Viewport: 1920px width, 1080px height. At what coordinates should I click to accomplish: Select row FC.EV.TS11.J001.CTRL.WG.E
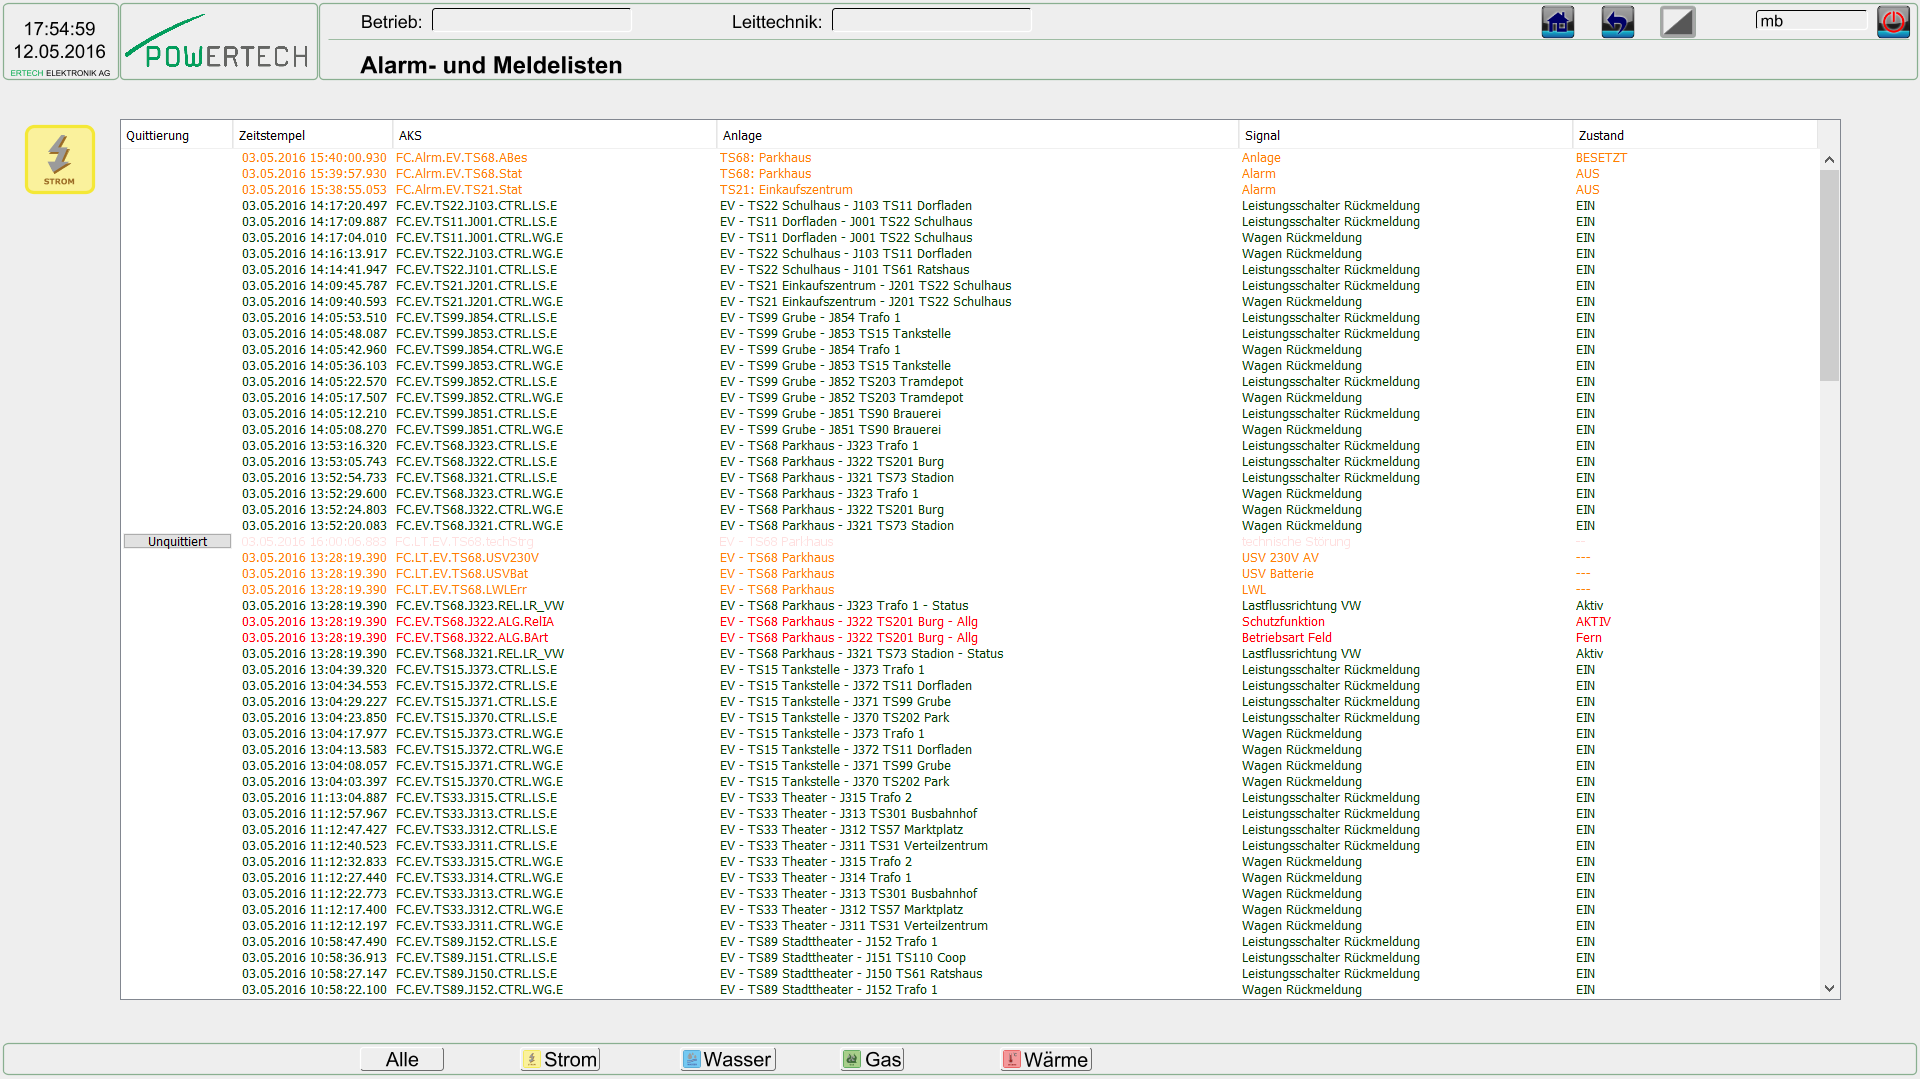(970, 238)
